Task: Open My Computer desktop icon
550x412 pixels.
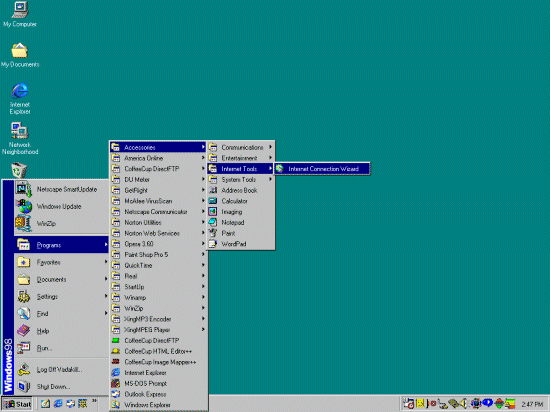Action: coord(20,15)
